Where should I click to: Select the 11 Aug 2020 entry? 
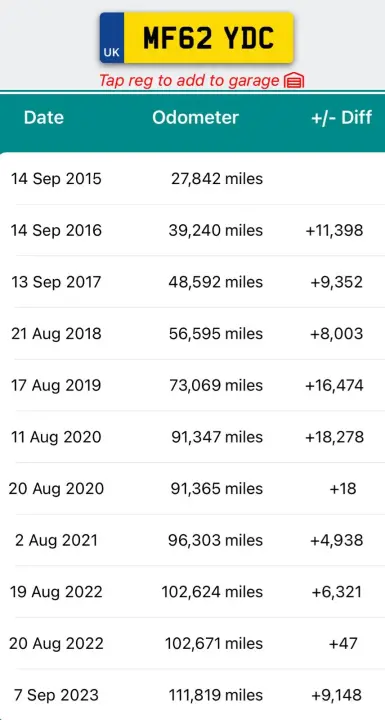[192, 437]
